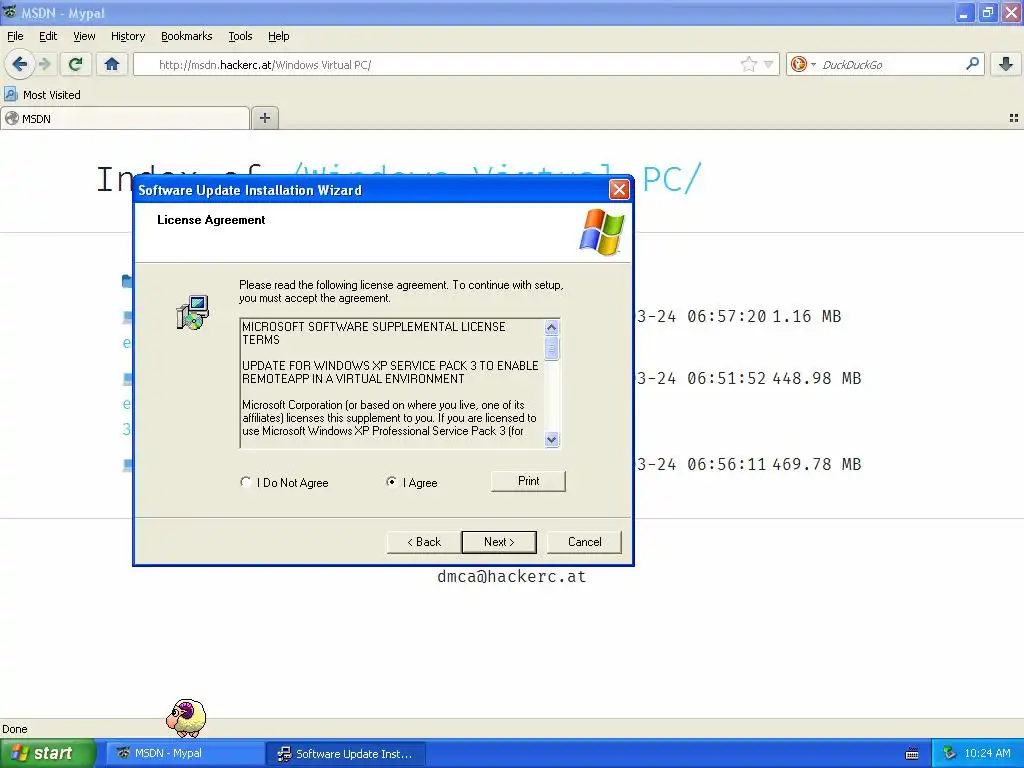The height and width of the screenshot is (768, 1024).
Task: Cancel the Software Update wizard
Action: point(584,542)
